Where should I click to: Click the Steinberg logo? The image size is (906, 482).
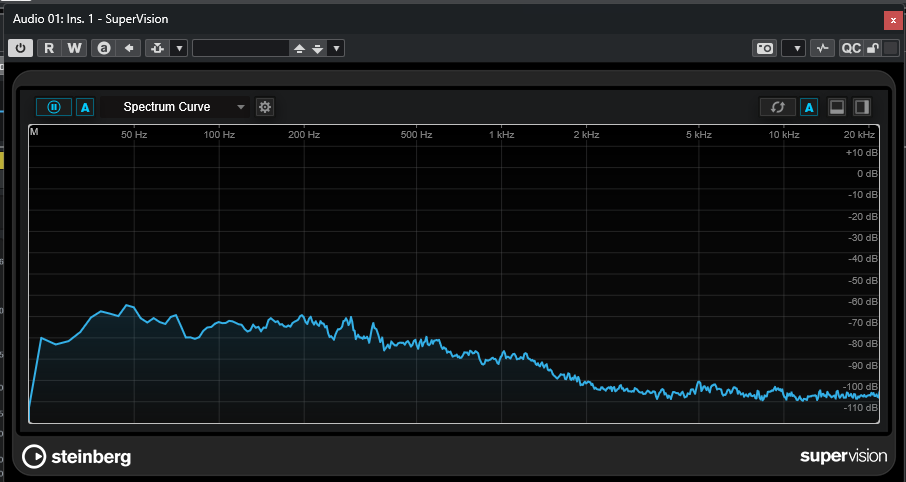(x=76, y=457)
